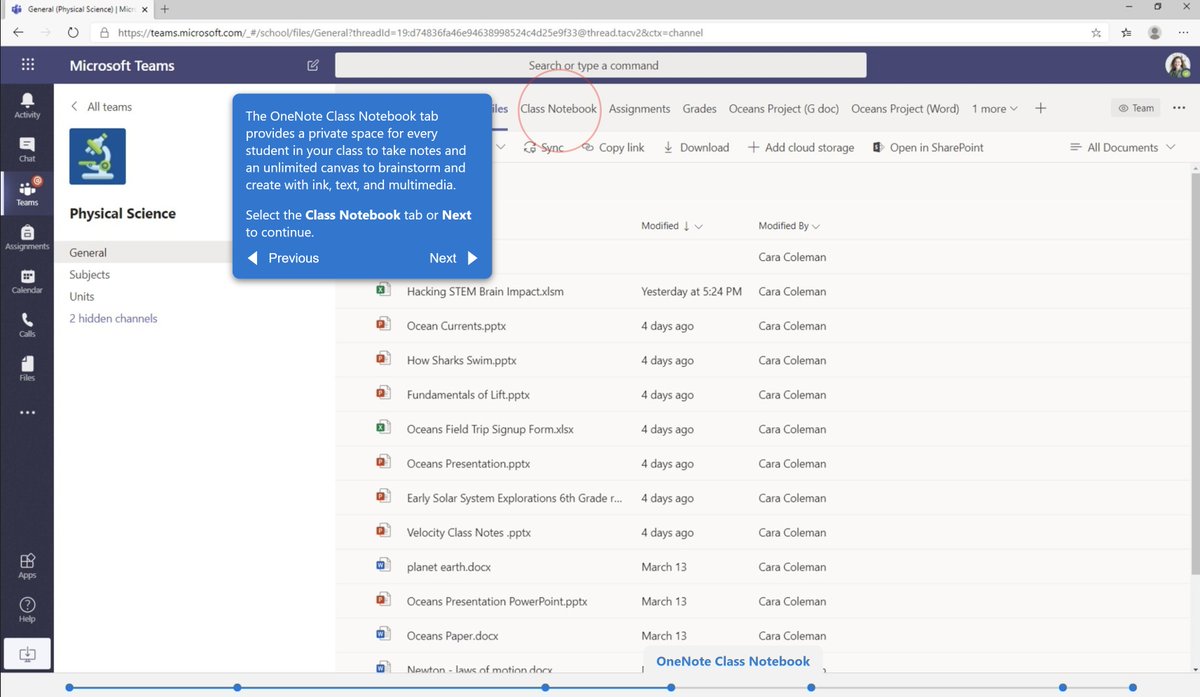Click Sync in the files toolbar
Image resolution: width=1200 pixels, height=697 pixels.
point(544,147)
